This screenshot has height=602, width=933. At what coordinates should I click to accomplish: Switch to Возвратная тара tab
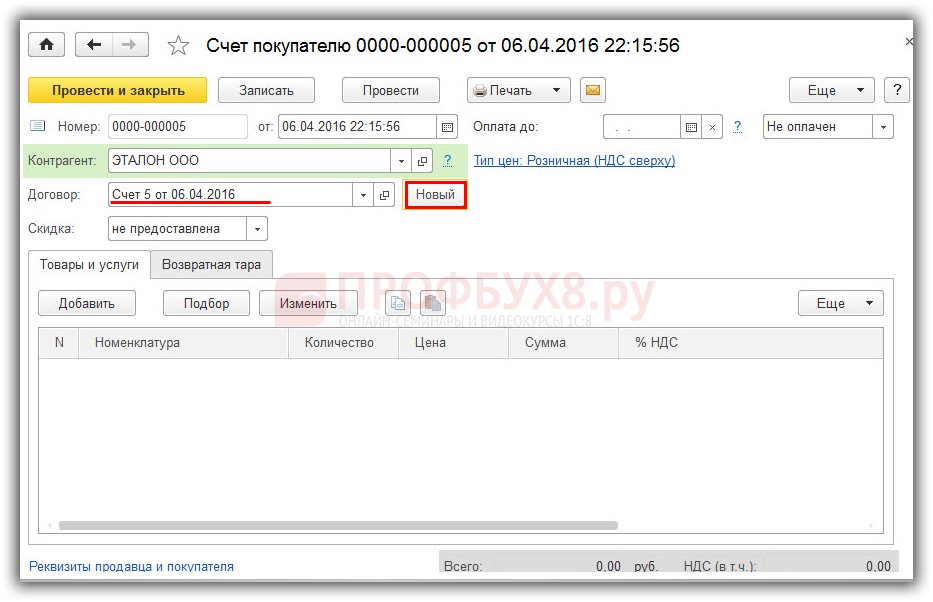[x=211, y=265]
